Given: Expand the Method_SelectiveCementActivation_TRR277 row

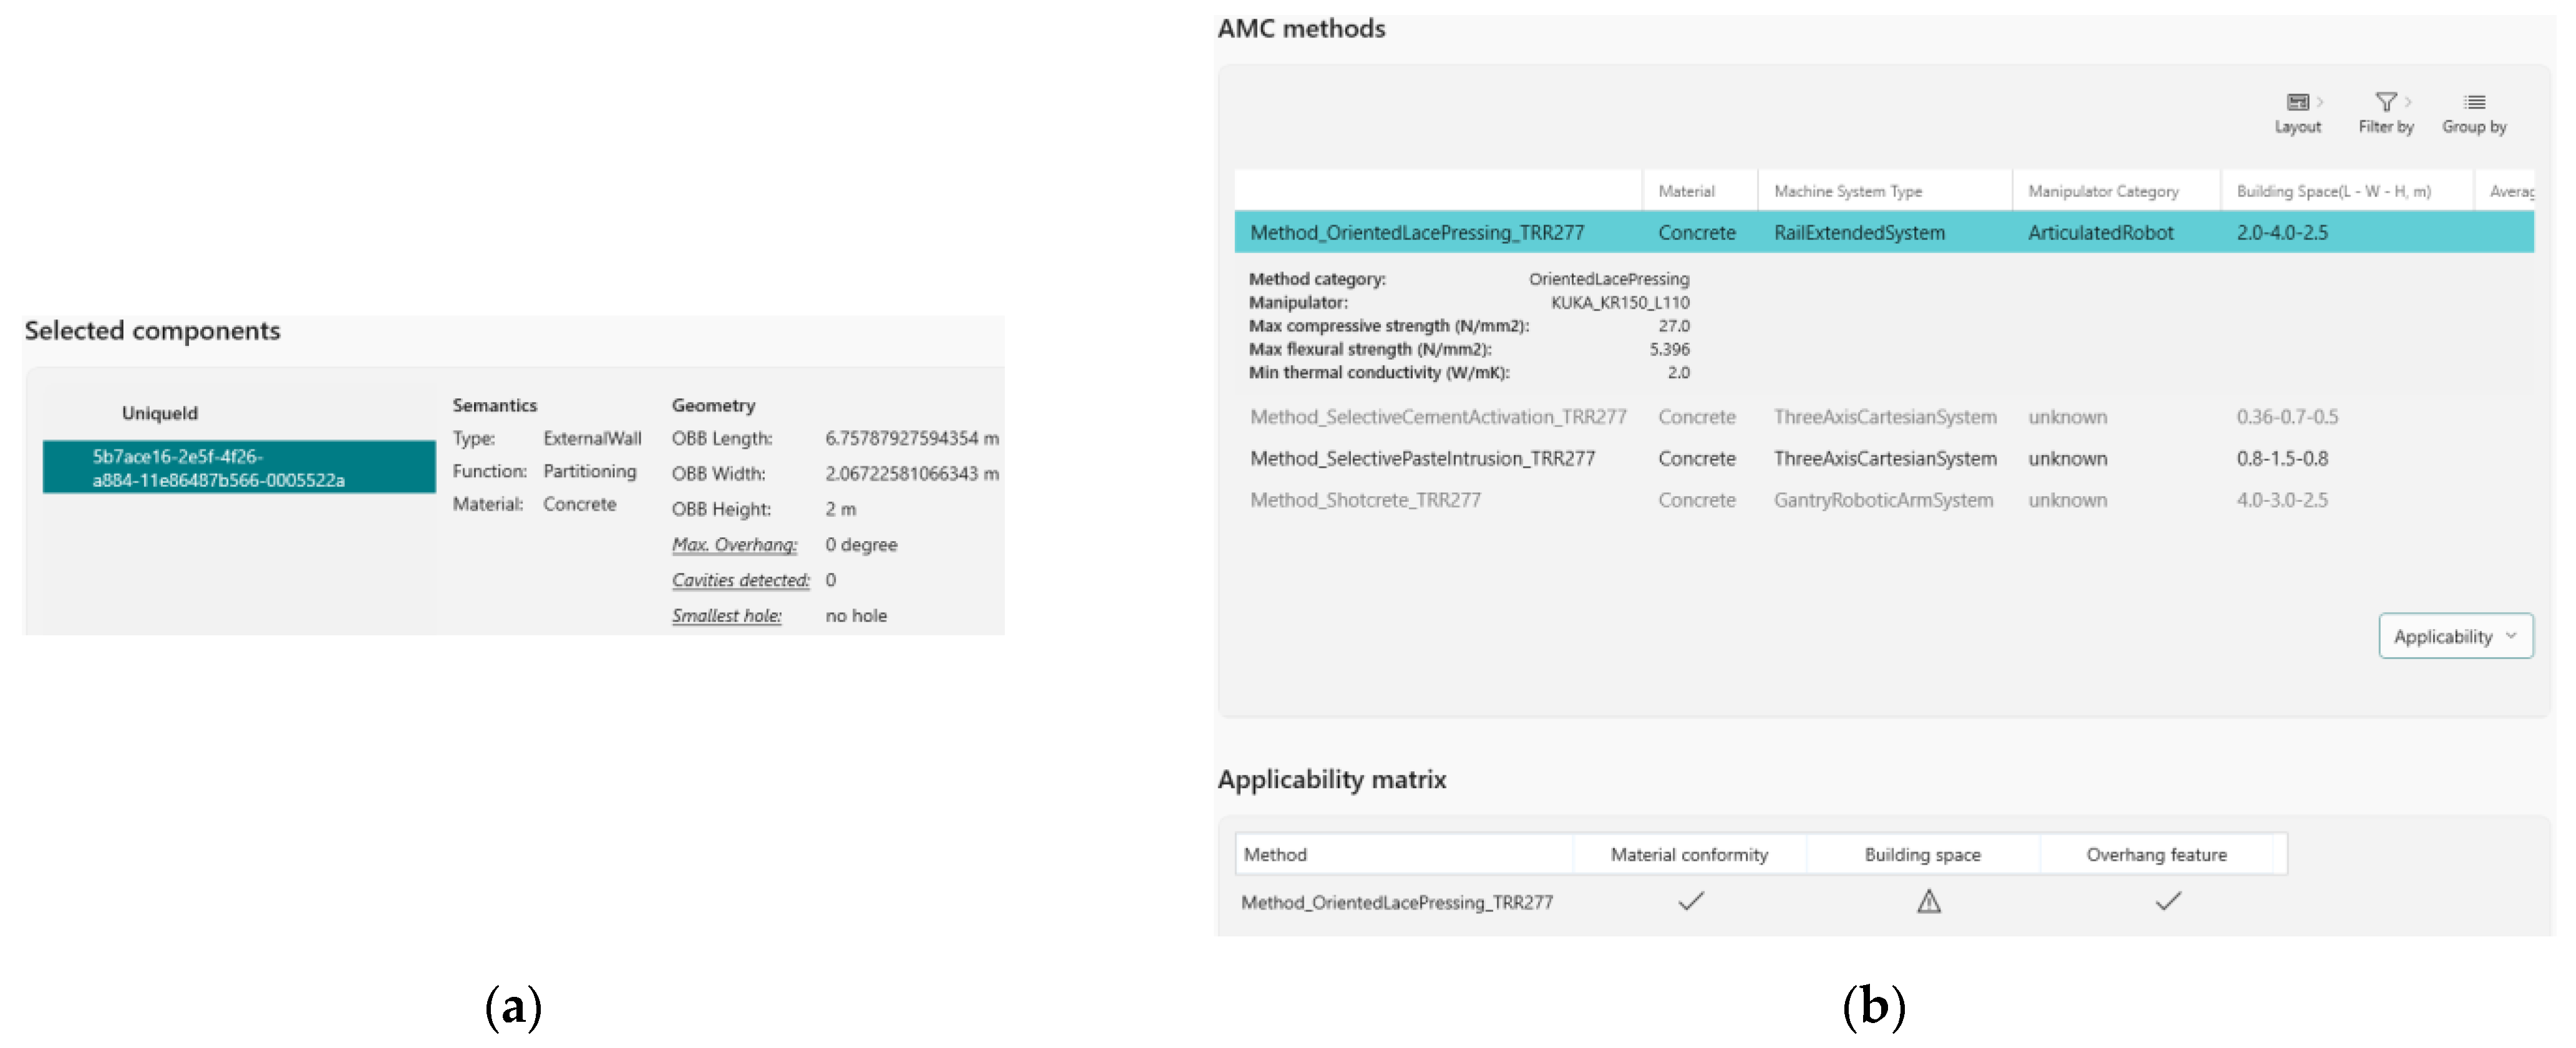Looking at the screenshot, I should [x=1437, y=417].
